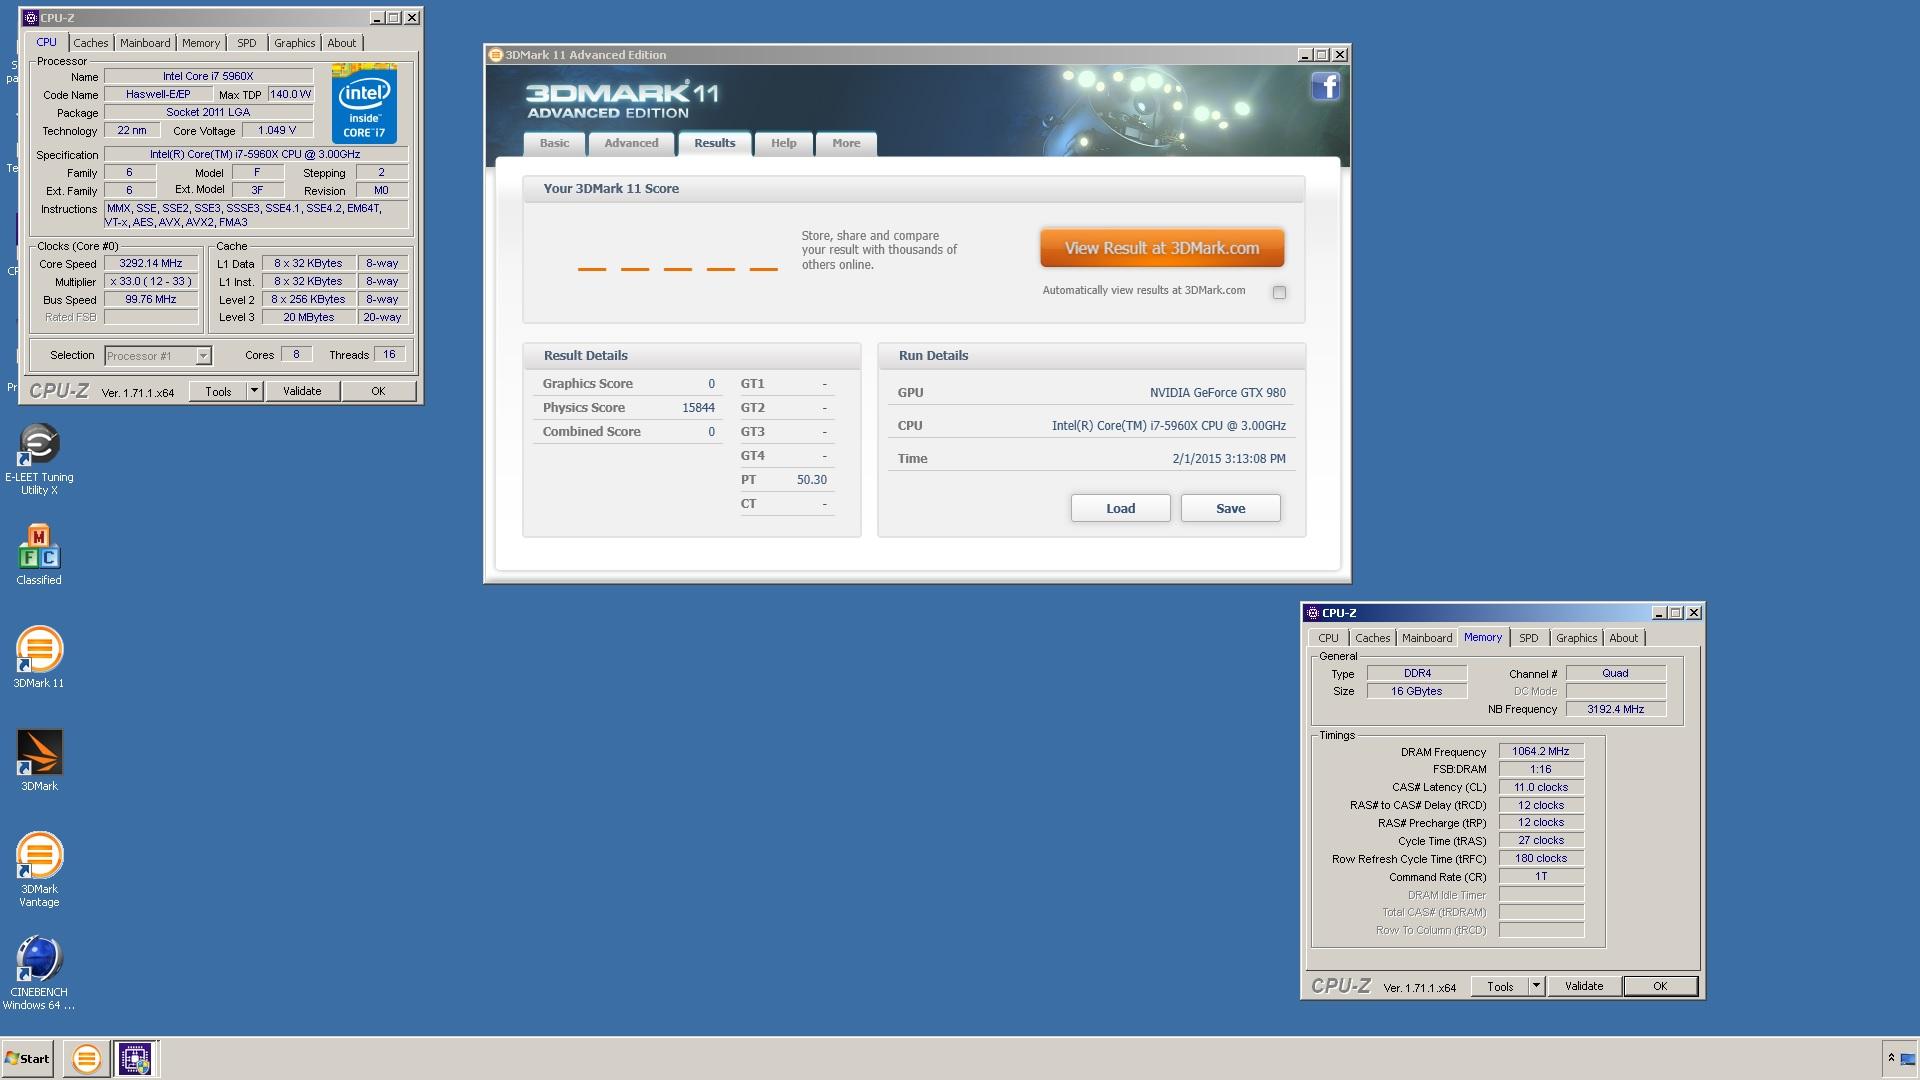This screenshot has width=1920, height=1080.
Task: Expand the Processor #1 selection dropdown
Action: [203, 356]
